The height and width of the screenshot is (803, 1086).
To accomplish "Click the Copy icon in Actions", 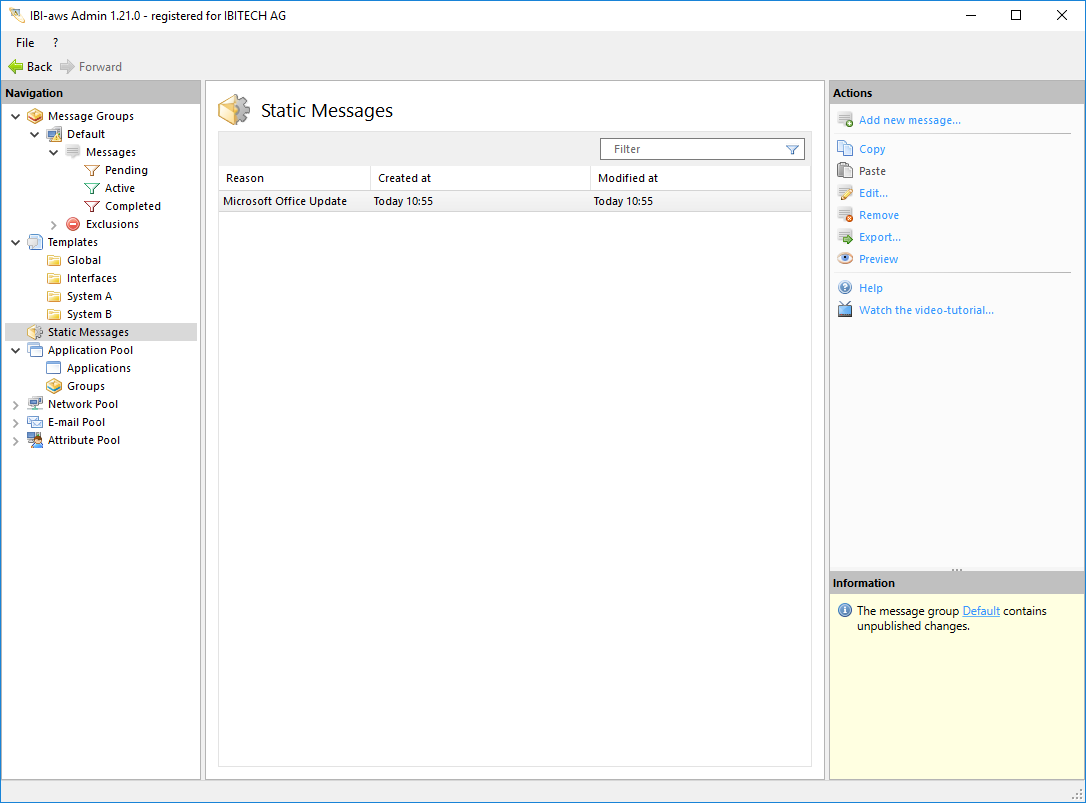I will pos(845,149).
